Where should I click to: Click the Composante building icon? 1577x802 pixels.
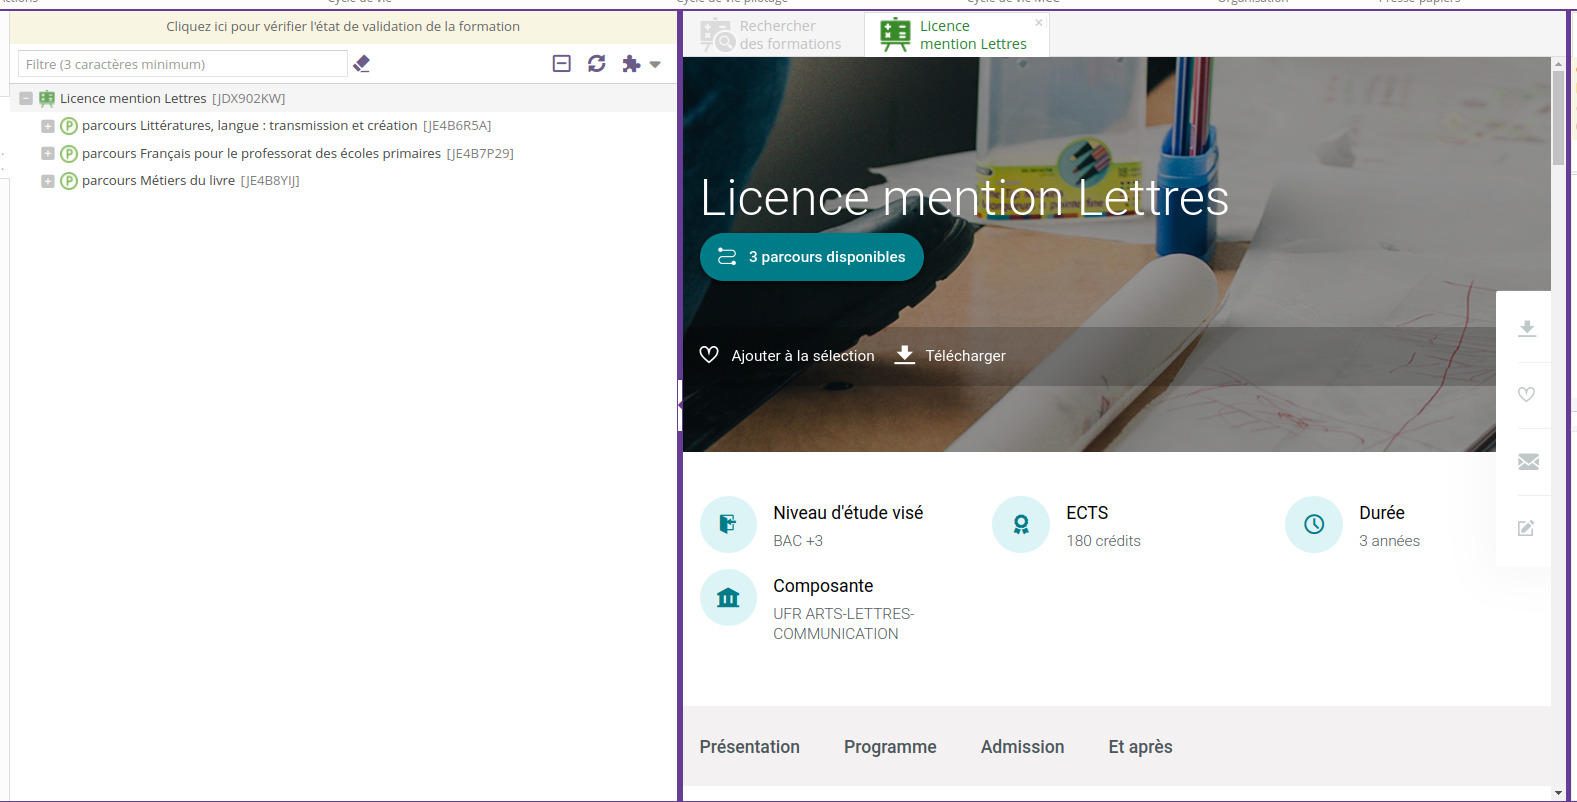coord(728,598)
